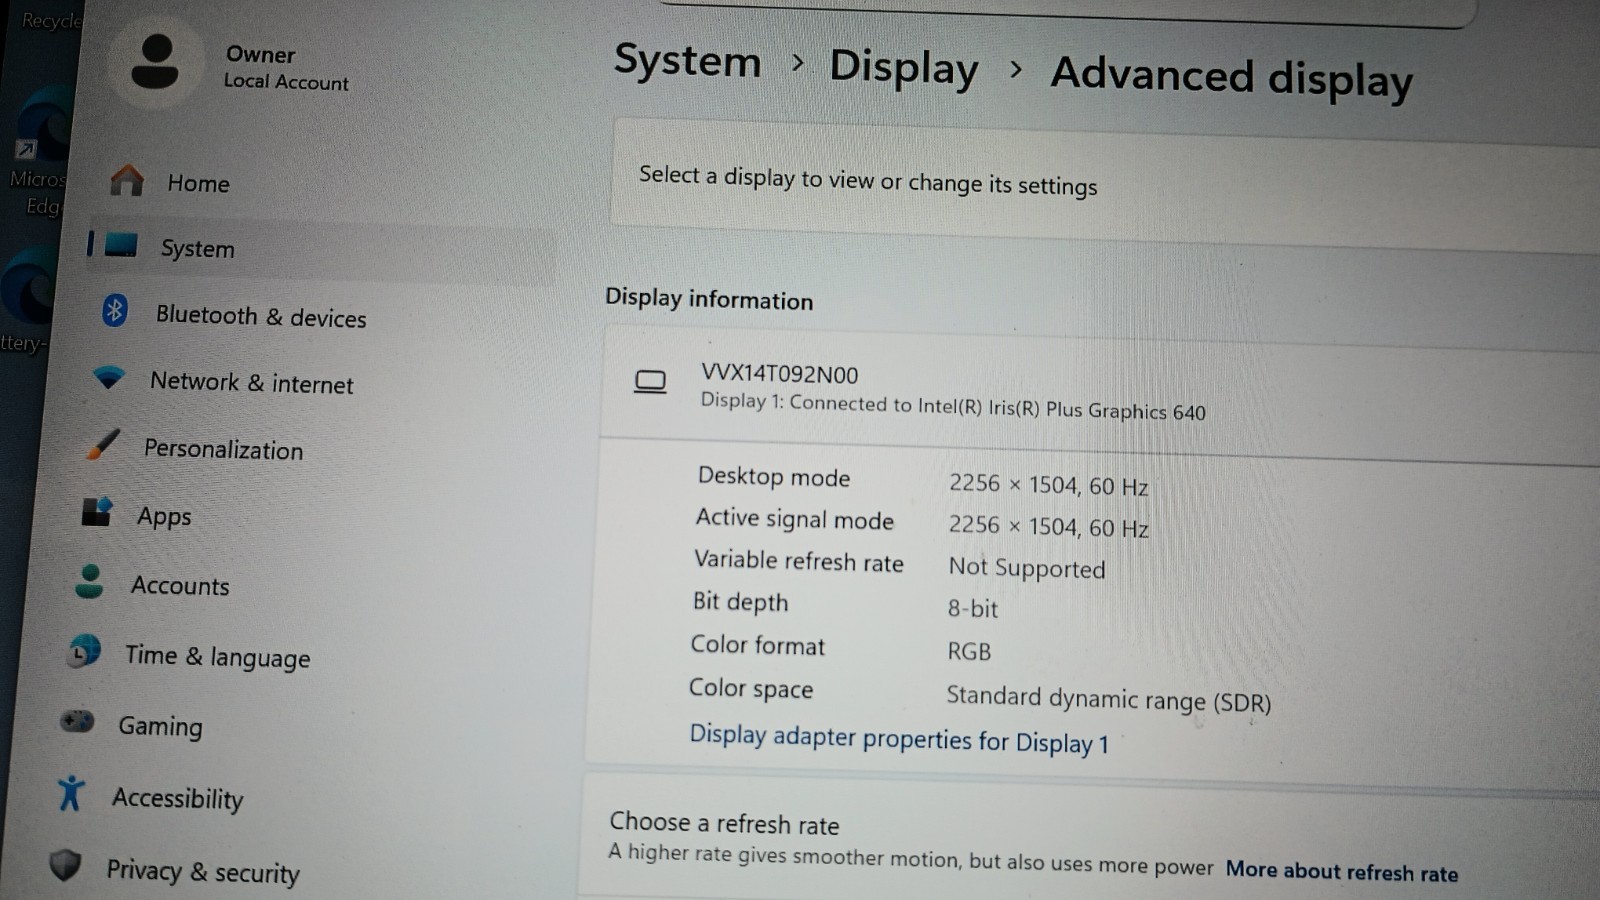Open Display adapter properties for Display 1
This screenshot has width=1600, height=900.
[x=899, y=739]
